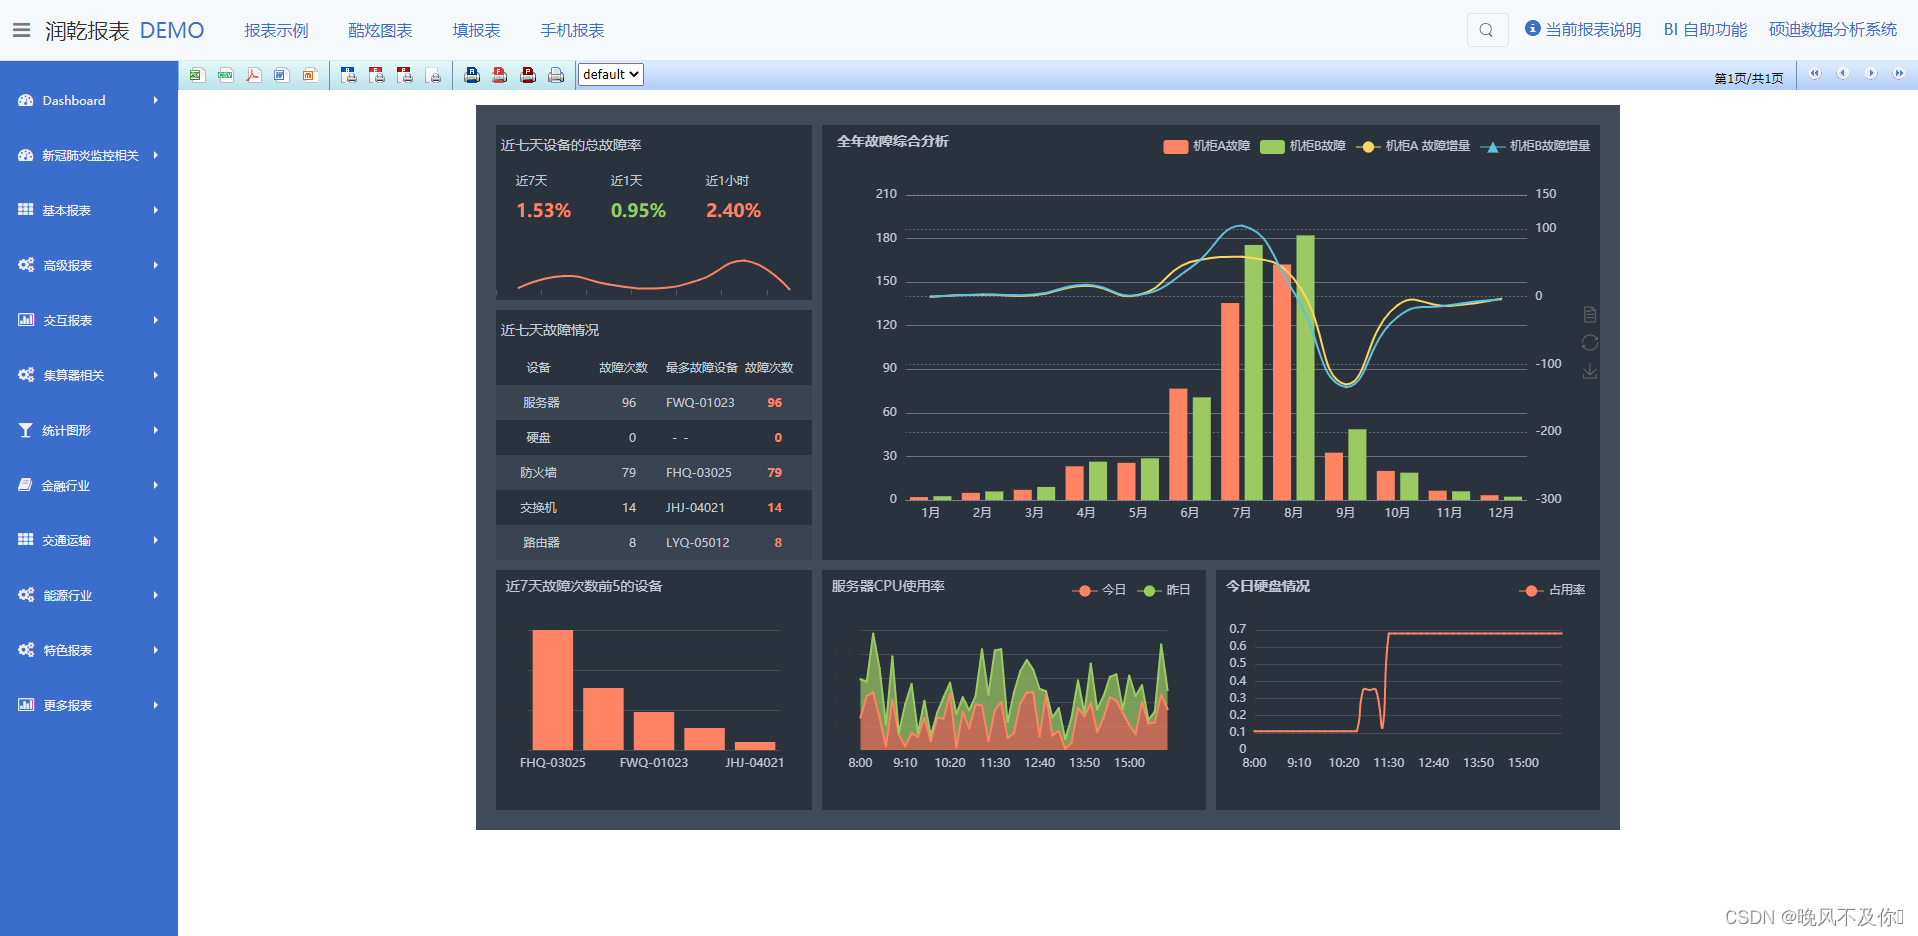
Task: Open print preview with red F icon
Action: point(376,75)
